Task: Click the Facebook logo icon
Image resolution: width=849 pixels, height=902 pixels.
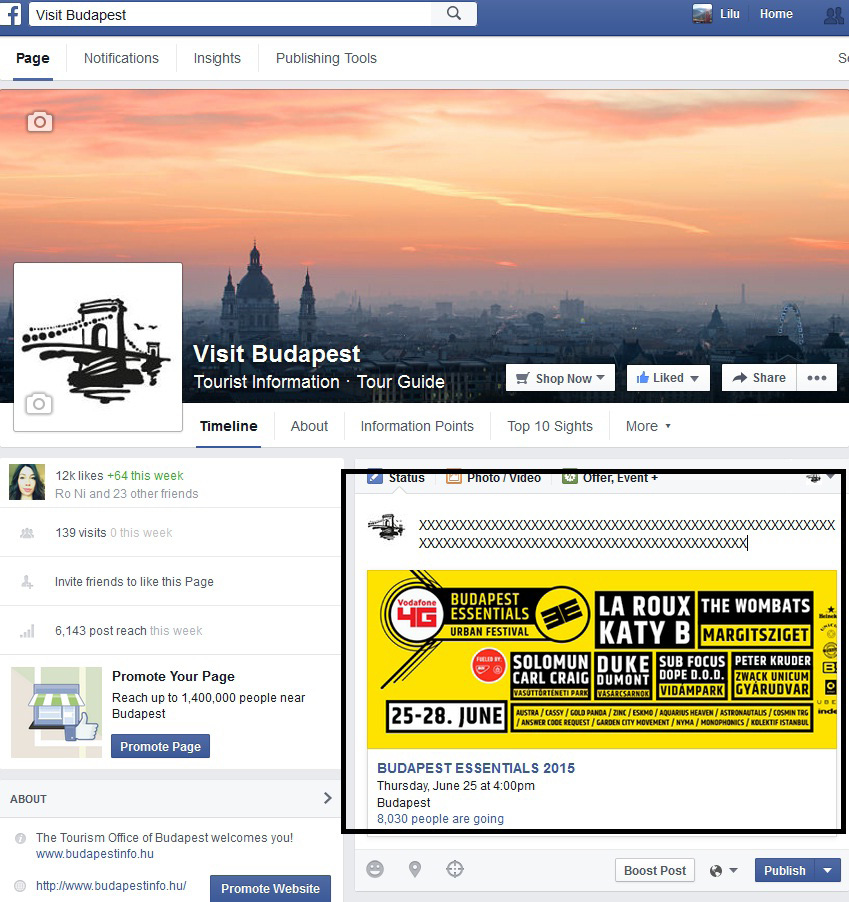Action: 10,13
